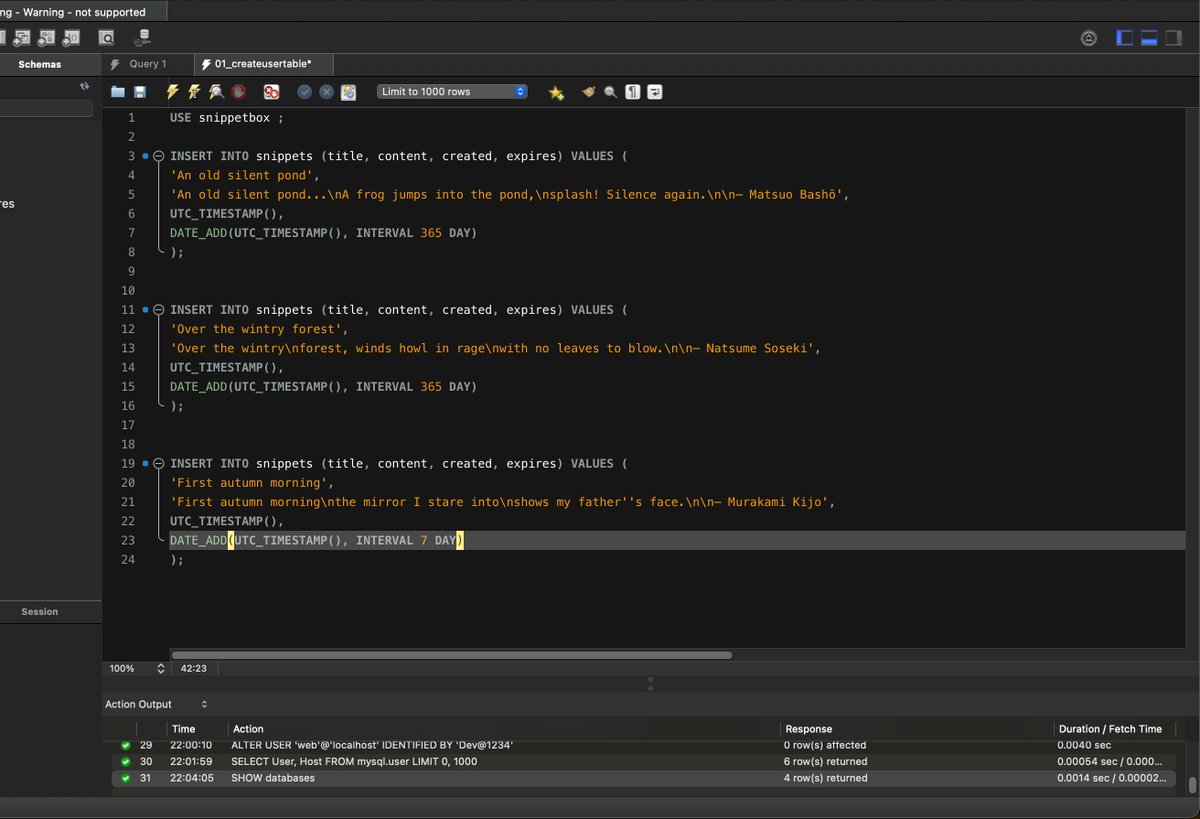Select the 01_createusertable tab
The height and width of the screenshot is (819, 1200).
point(263,64)
